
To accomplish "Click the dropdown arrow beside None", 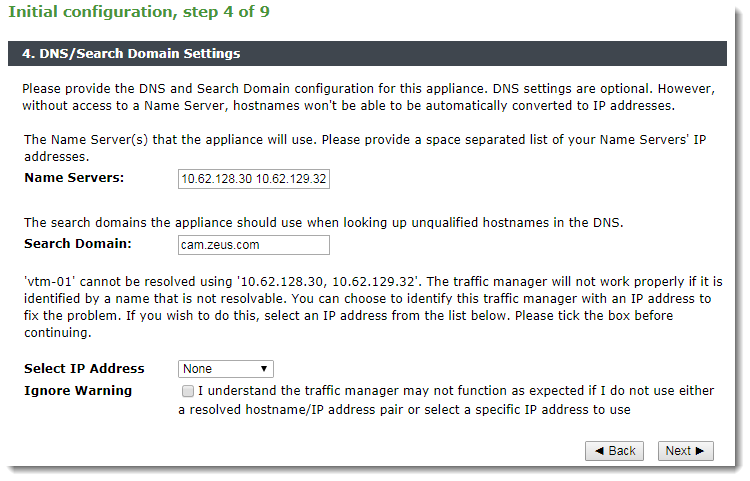I will tap(264, 369).
